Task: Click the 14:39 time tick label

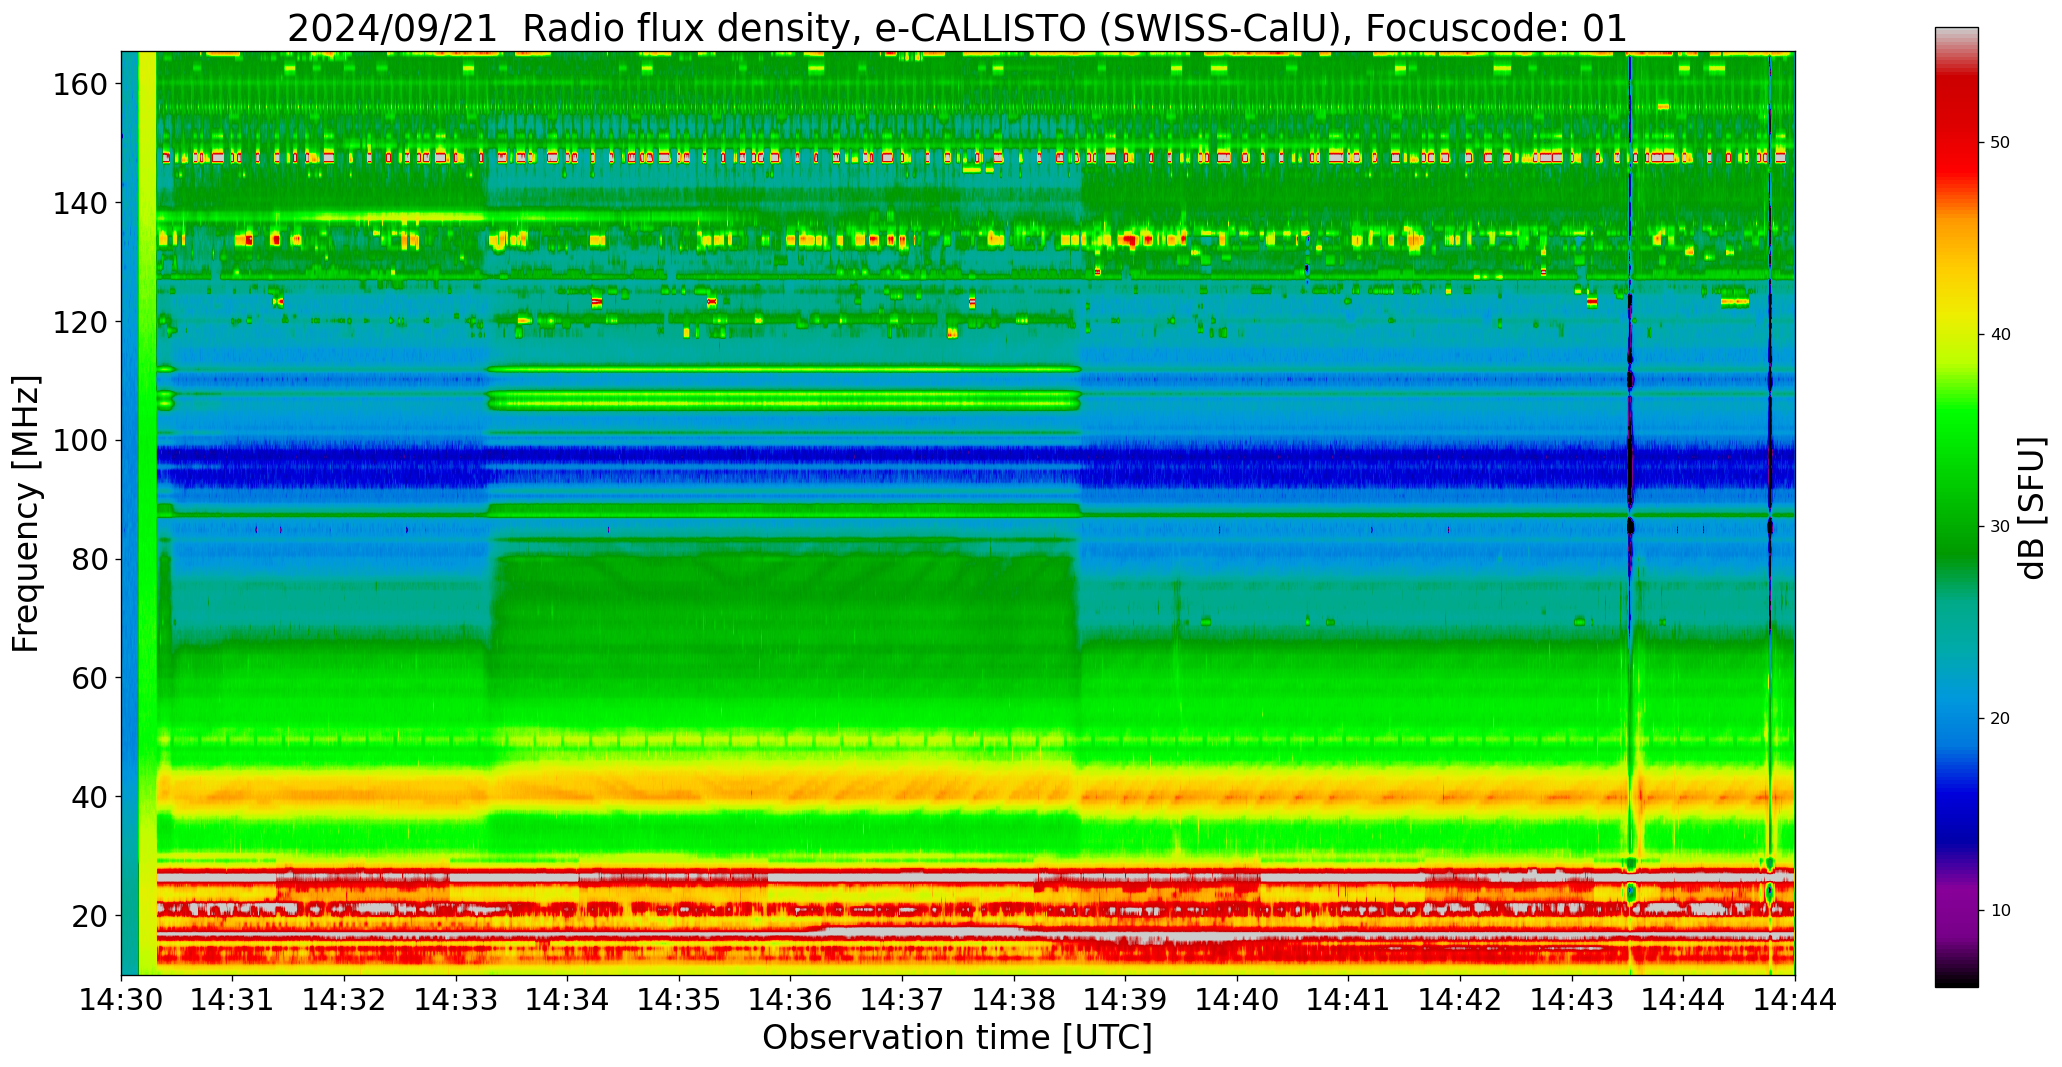Action: 1126,999
